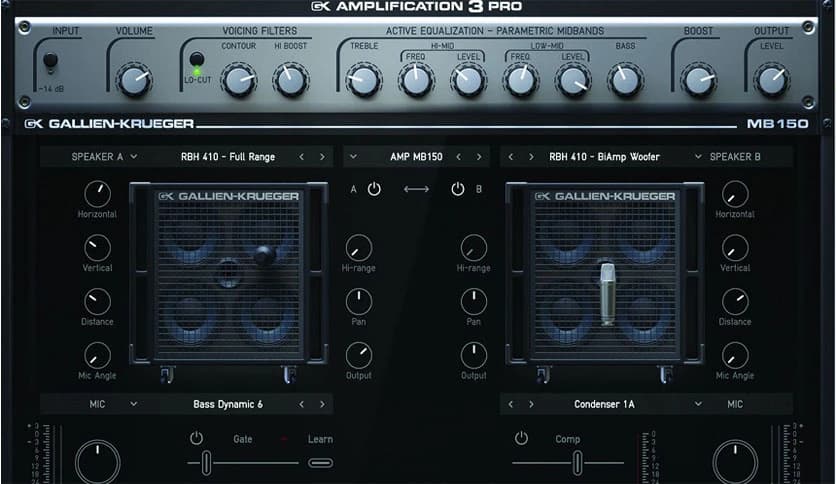This screenshot has width=836, height=484.
Task: Toggle Speaker B power button
Action: coord(457,189)
